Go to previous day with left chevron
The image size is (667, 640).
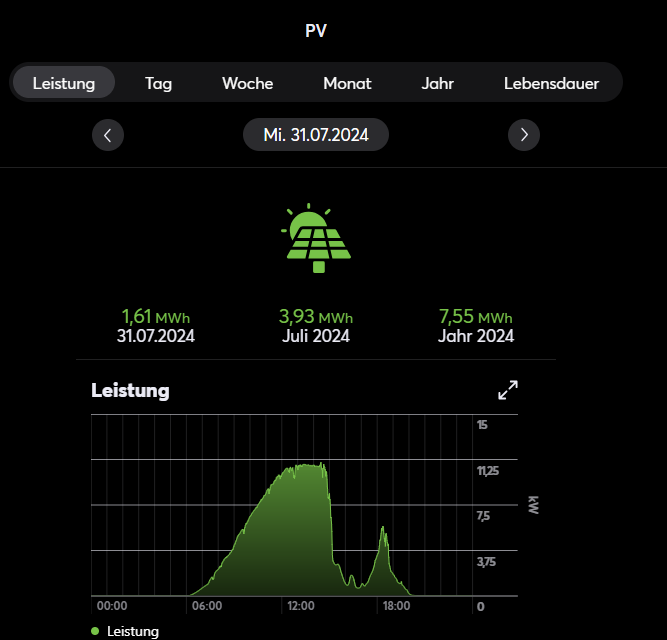click(108, 135)
